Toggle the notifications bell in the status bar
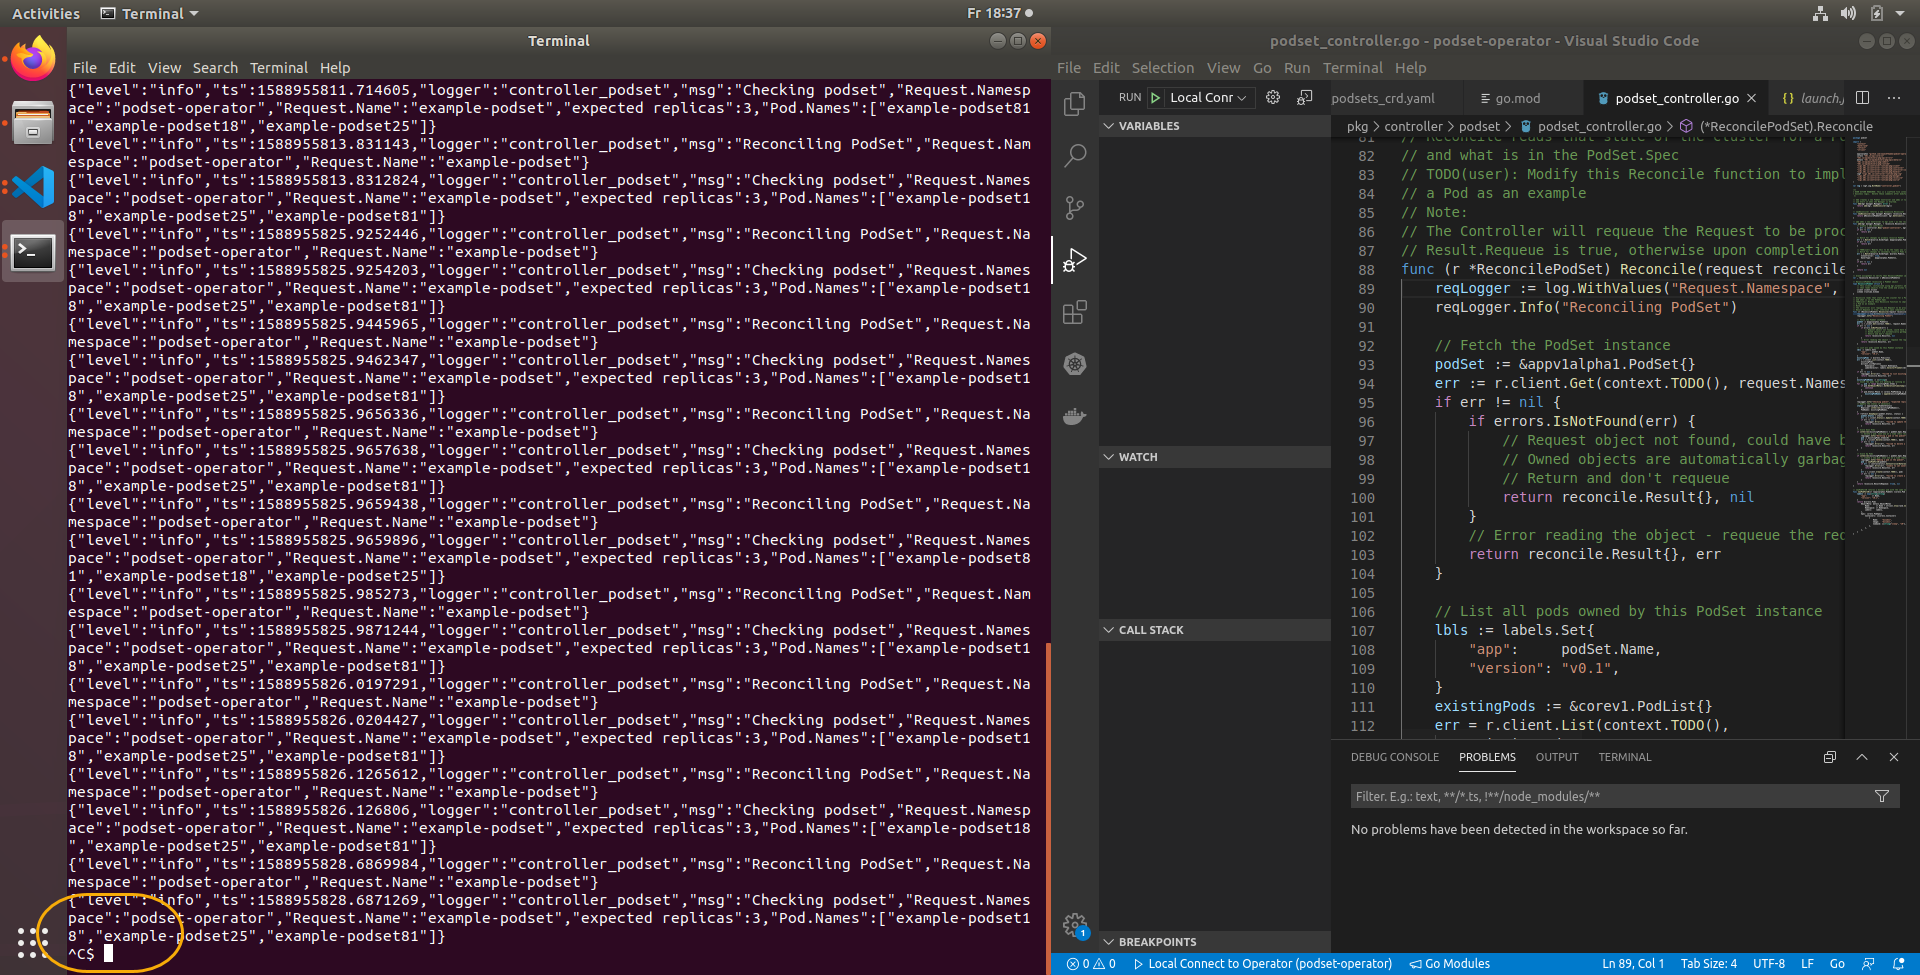1920x975 pixels. point(1896,963)
